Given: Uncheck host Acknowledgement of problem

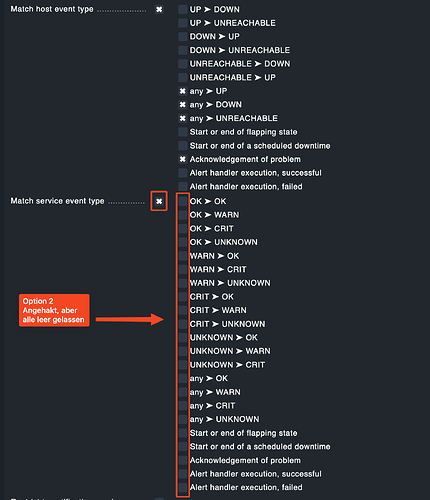Looking at the screenshot, I should click(x=183, y=159).
